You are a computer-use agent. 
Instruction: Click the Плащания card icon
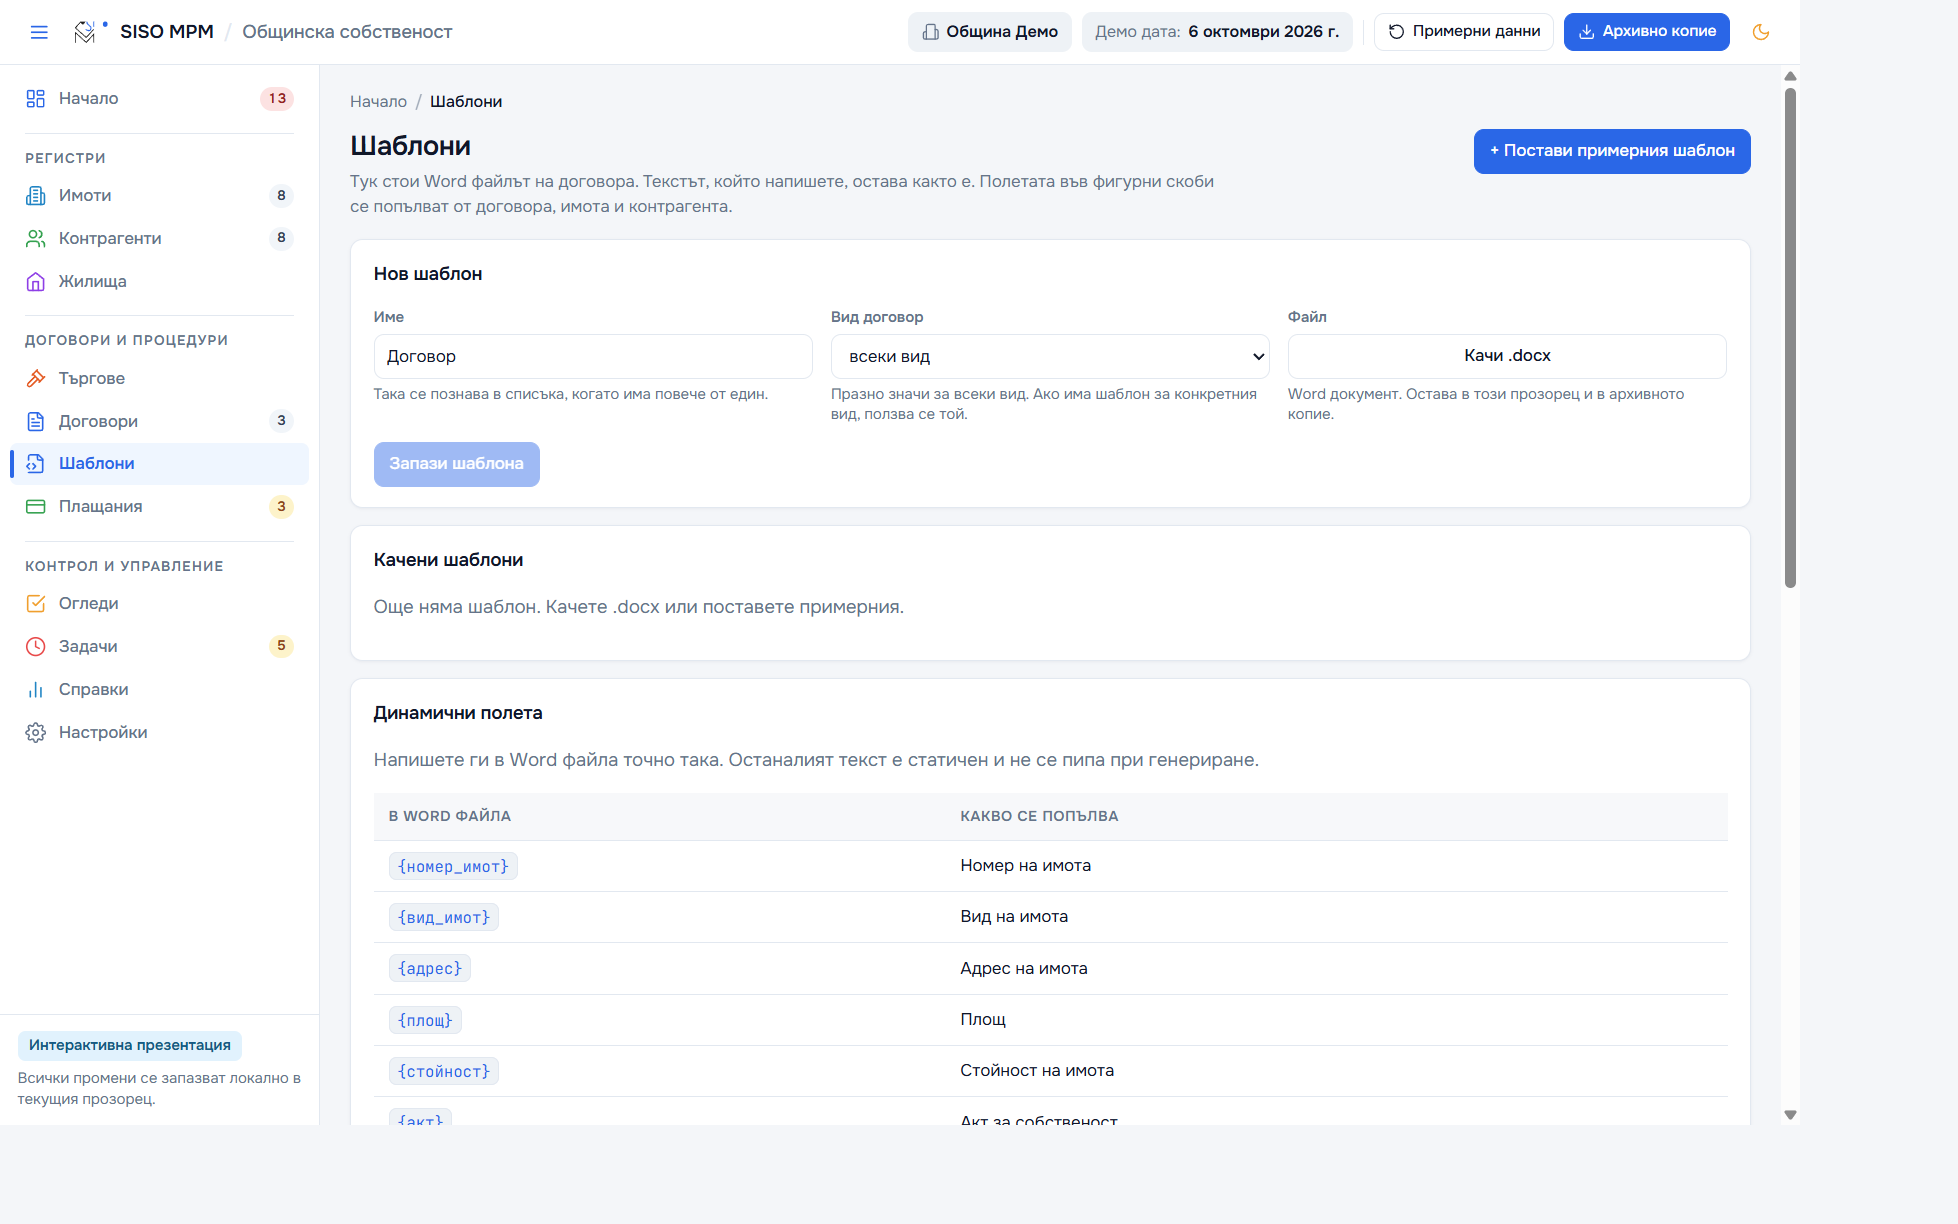coord(36,506)
